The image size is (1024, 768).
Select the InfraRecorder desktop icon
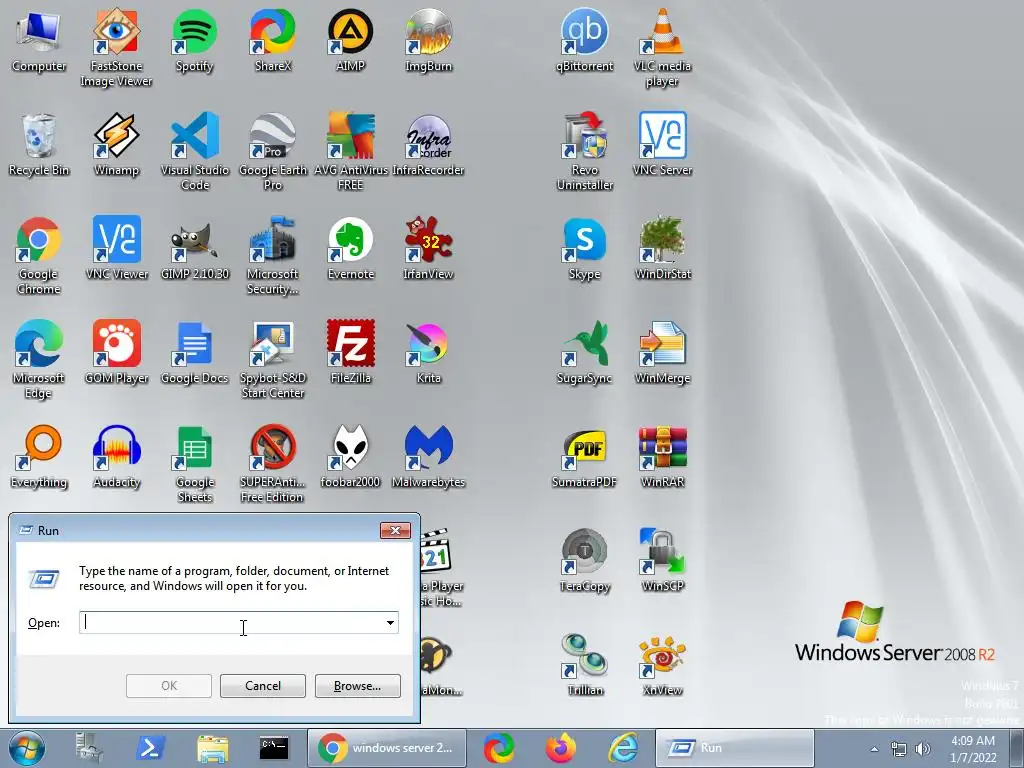(x=428, y=144)
